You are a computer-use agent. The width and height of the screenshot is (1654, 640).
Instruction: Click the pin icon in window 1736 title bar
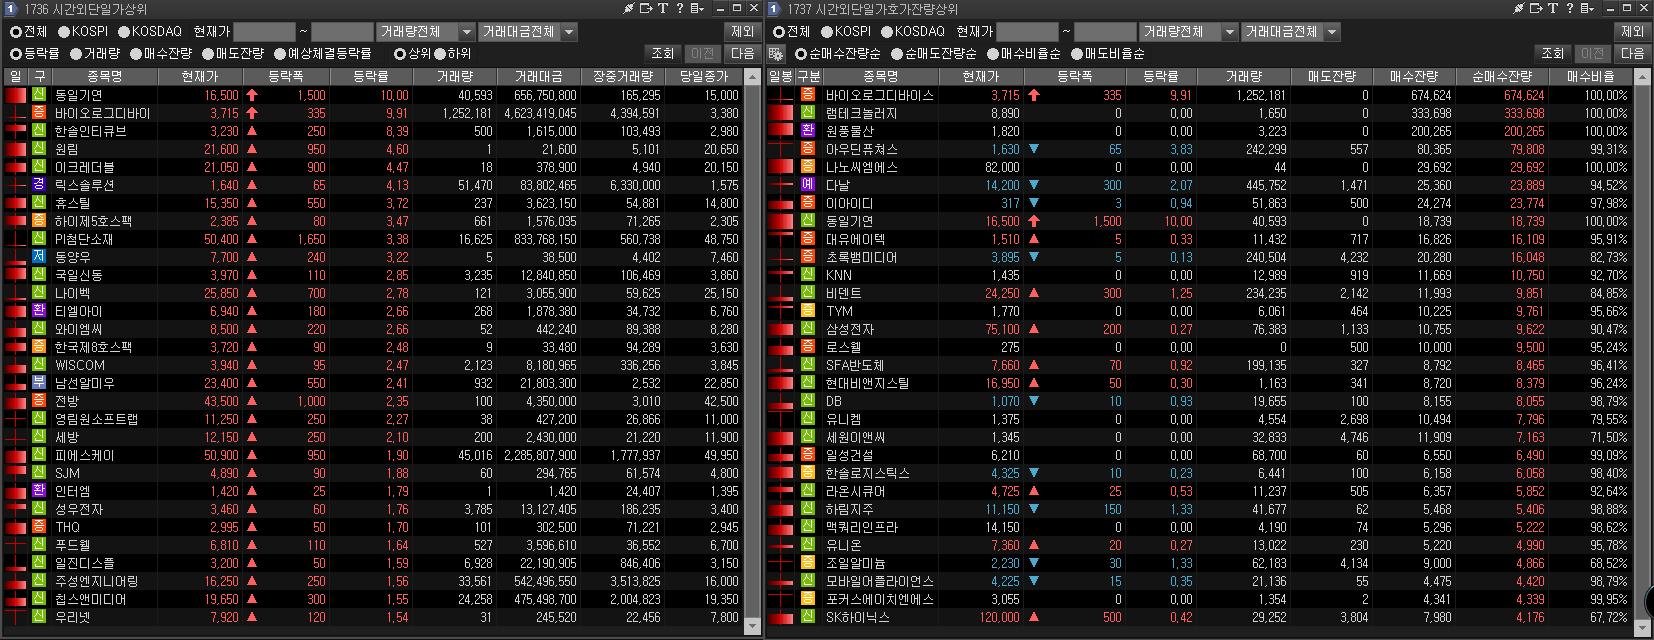point(628,8)
